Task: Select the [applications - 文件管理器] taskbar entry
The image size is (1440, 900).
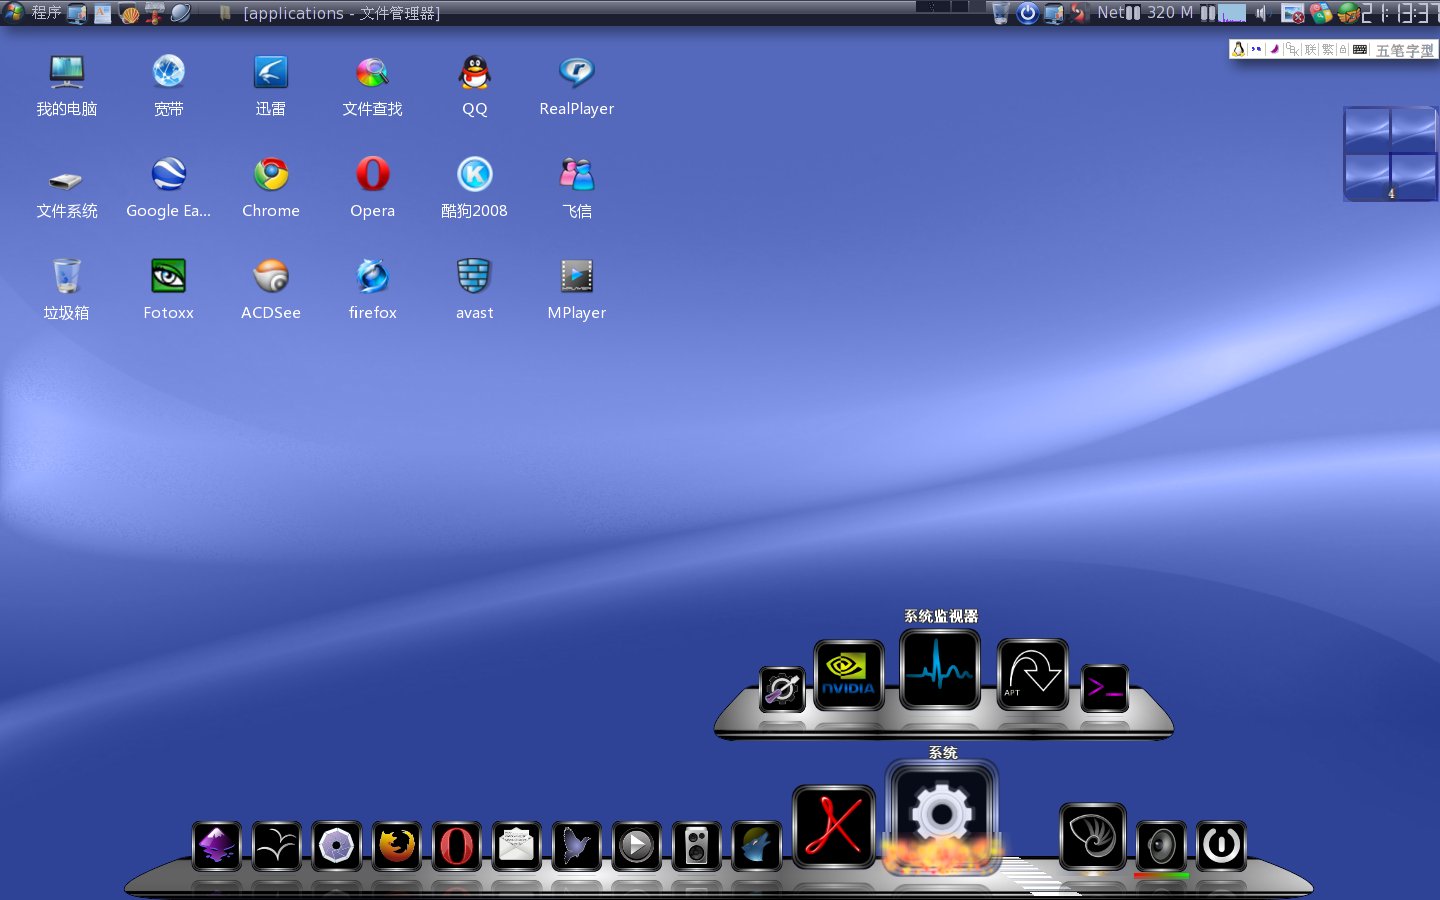Action: point(330,13)
